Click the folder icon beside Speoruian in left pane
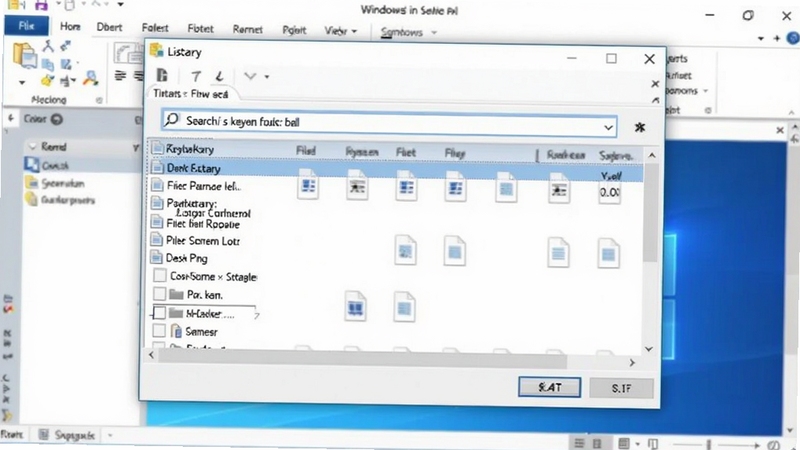Screen dimensions: 800x450 32,183
